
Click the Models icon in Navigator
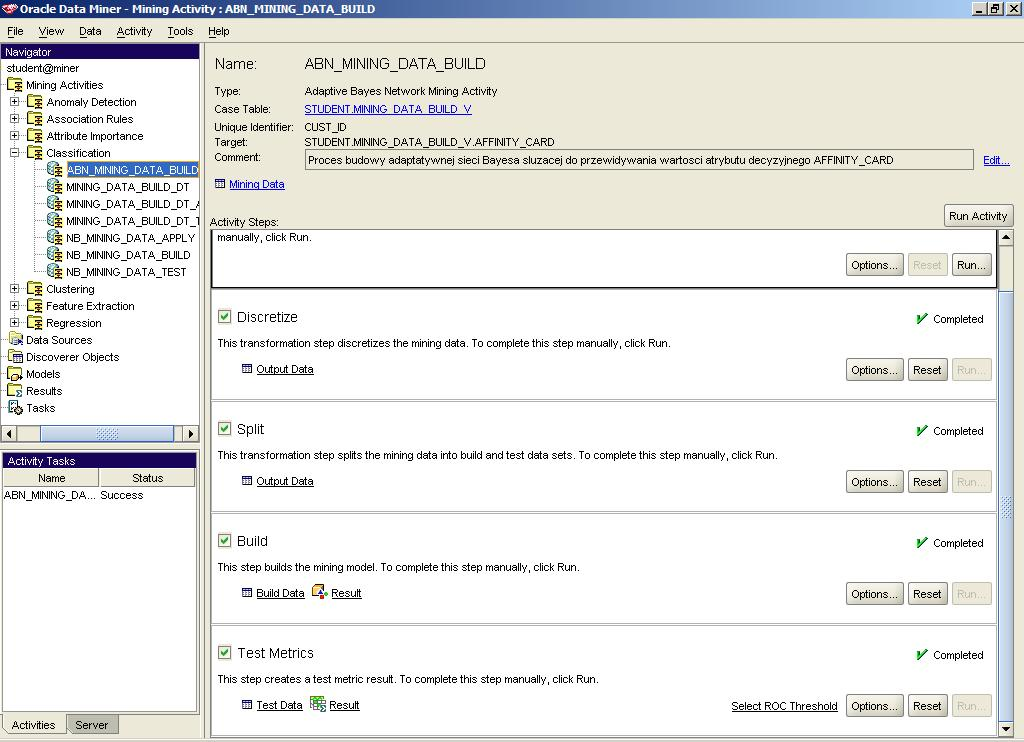click(15, 374)
